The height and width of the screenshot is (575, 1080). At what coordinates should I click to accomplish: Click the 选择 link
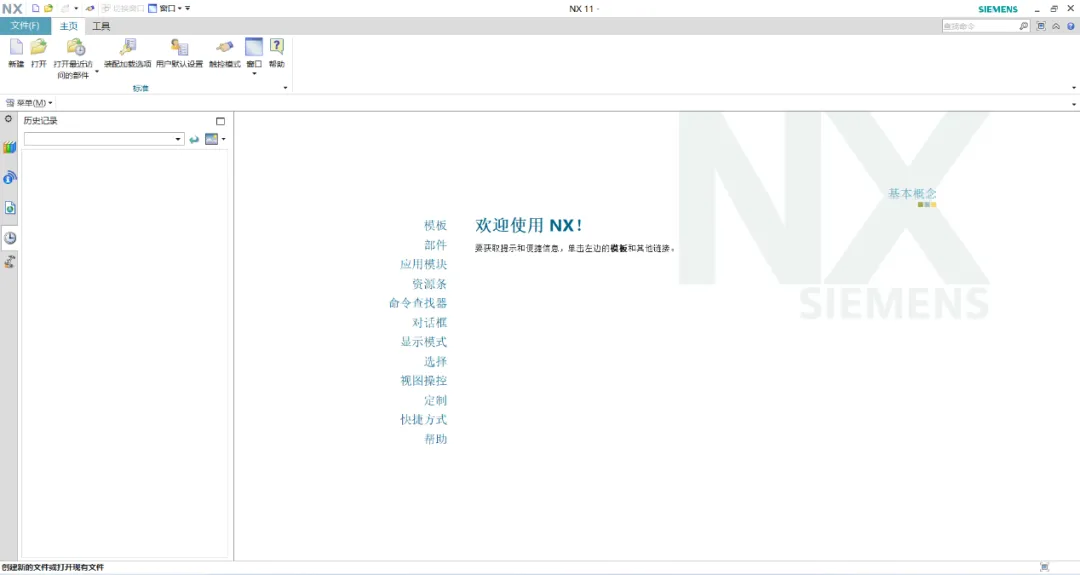tap(435, 361)
